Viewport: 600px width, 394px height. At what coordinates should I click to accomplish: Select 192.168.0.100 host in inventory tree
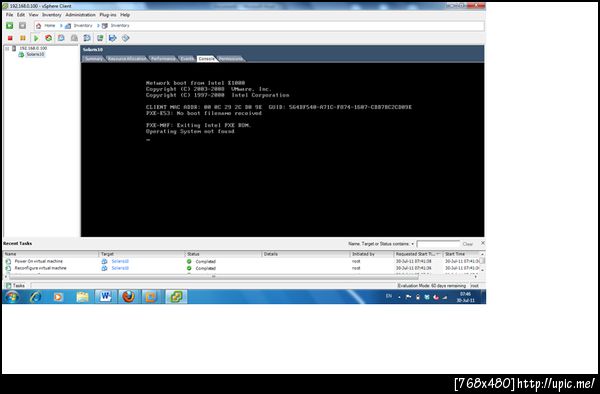33,48
